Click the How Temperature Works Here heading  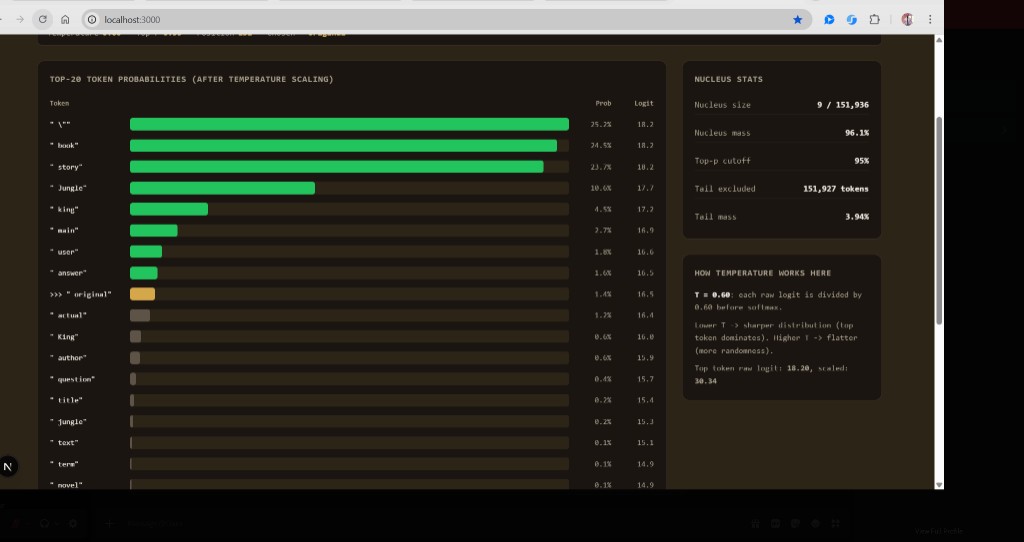pyautogui.click(x=763, y=273)
